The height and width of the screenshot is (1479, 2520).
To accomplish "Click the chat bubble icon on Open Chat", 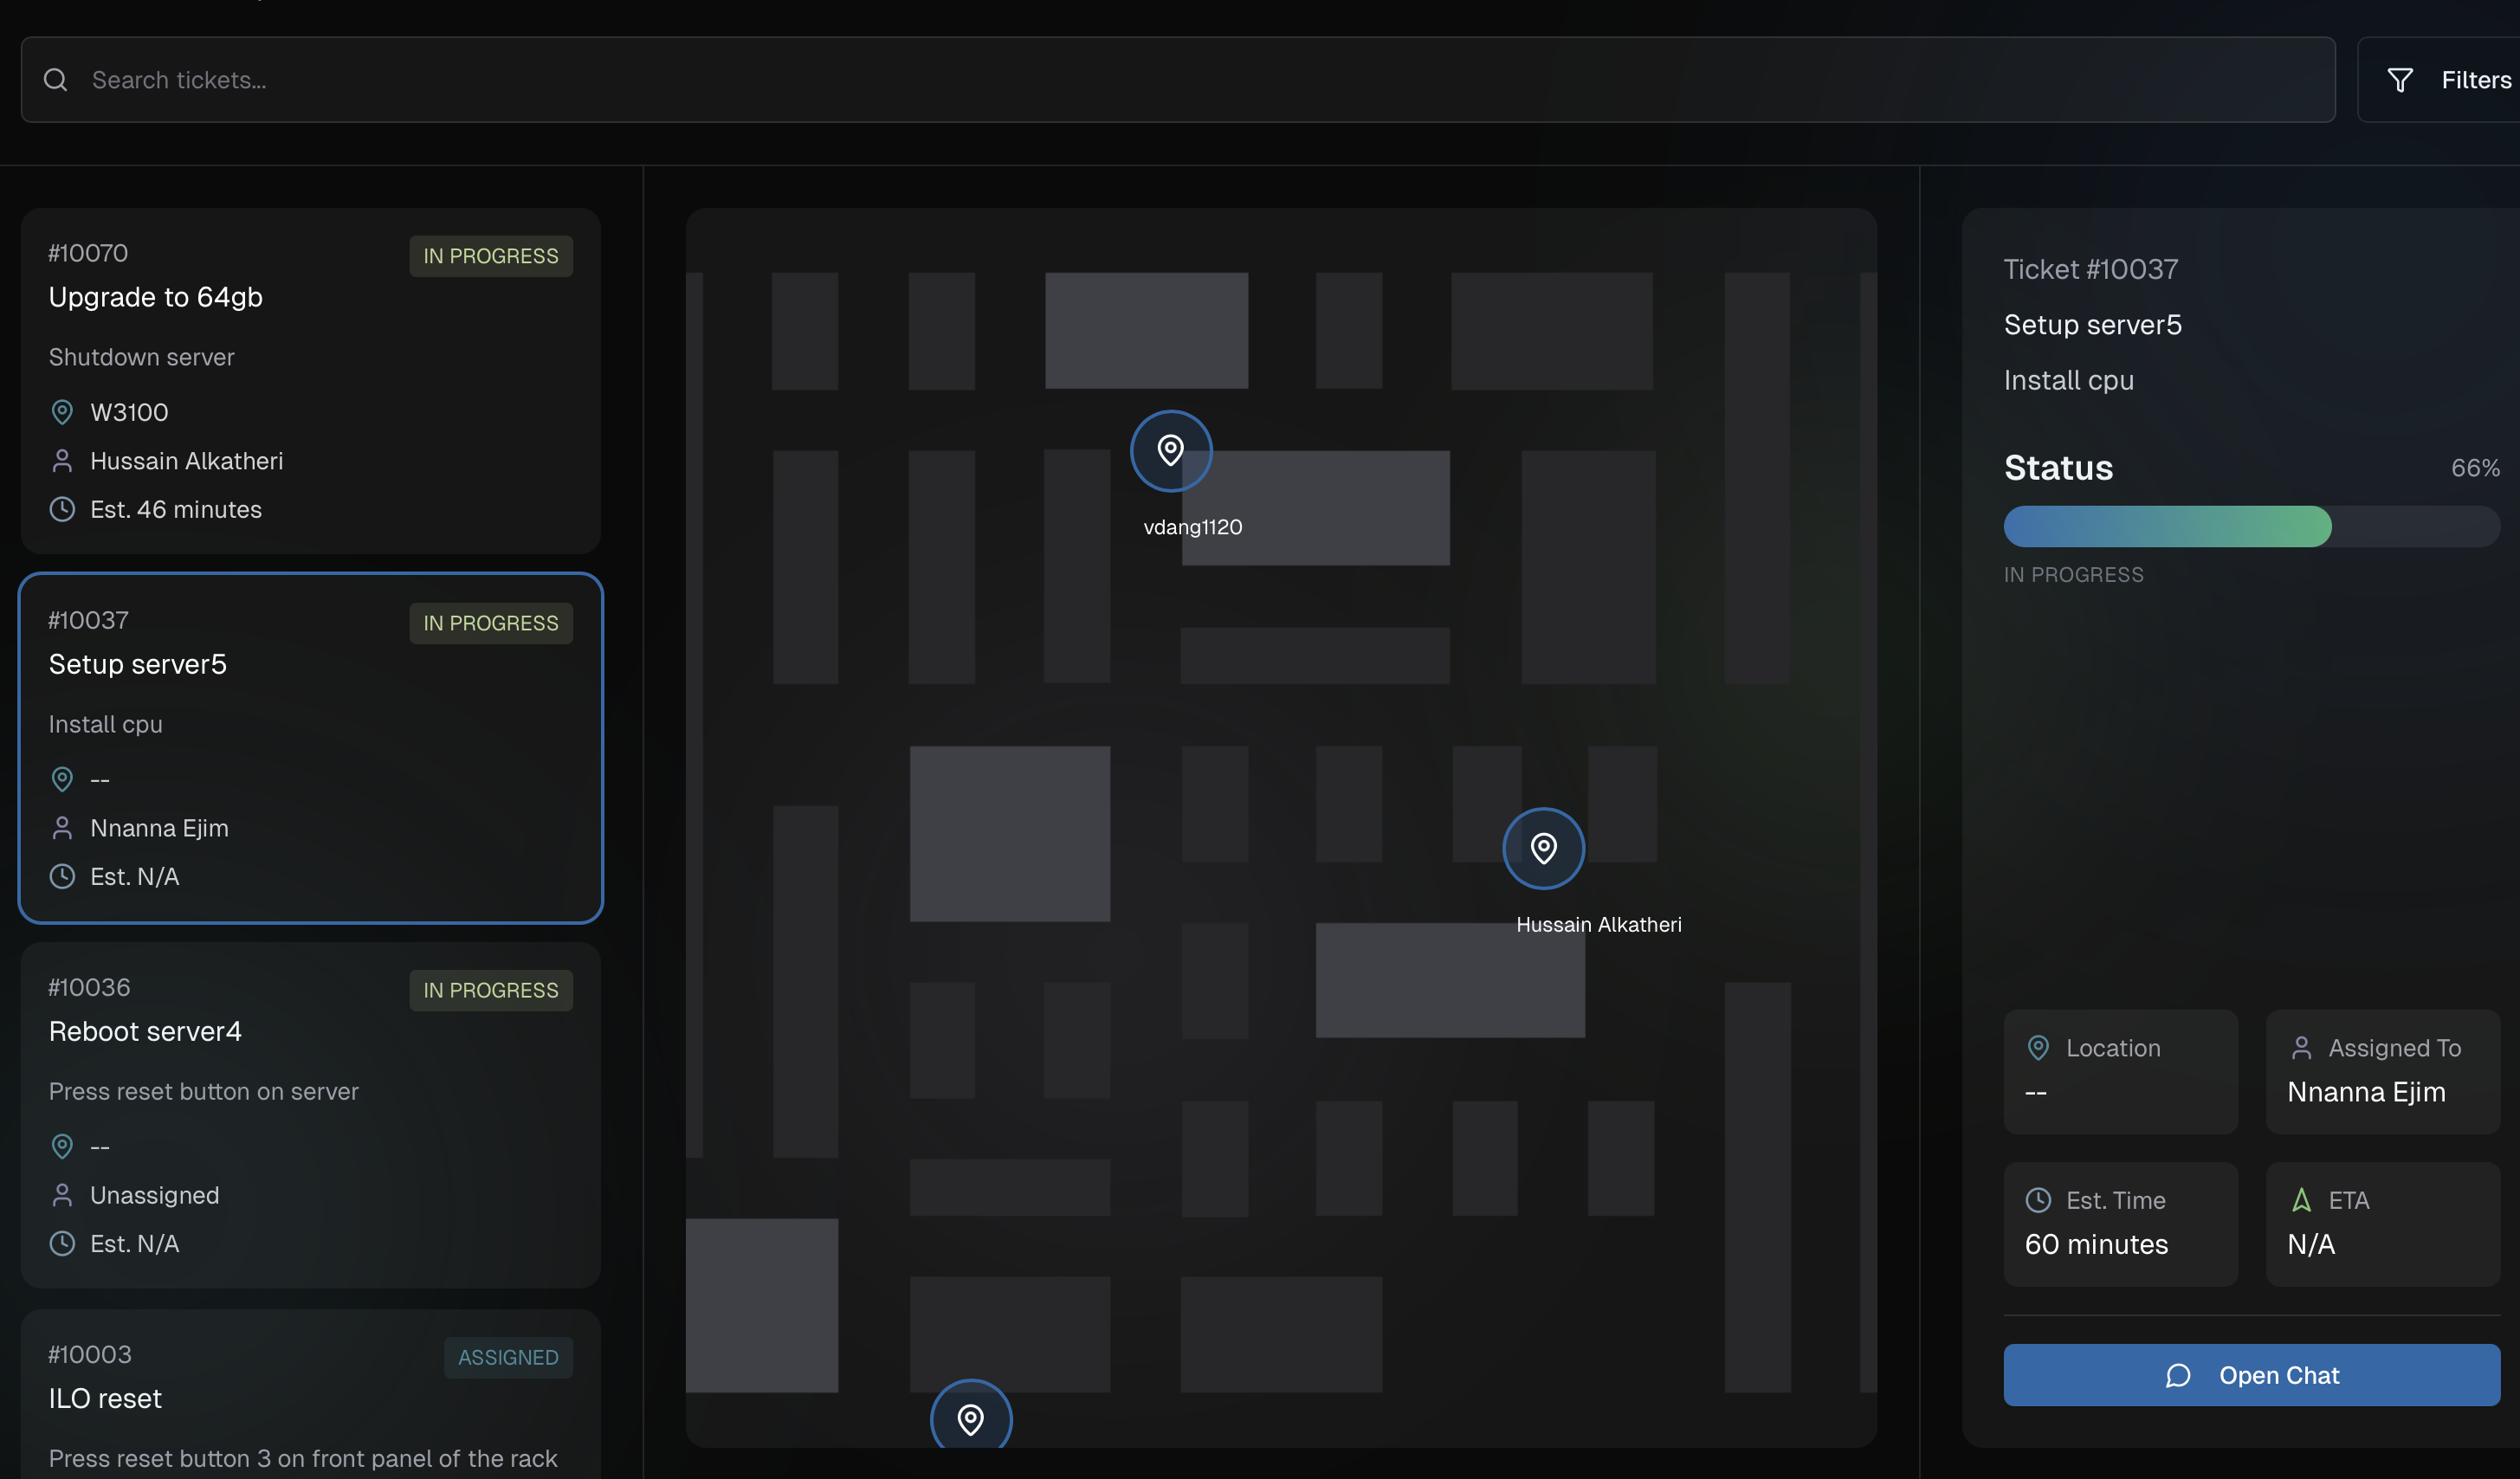I will 2177,1376.
